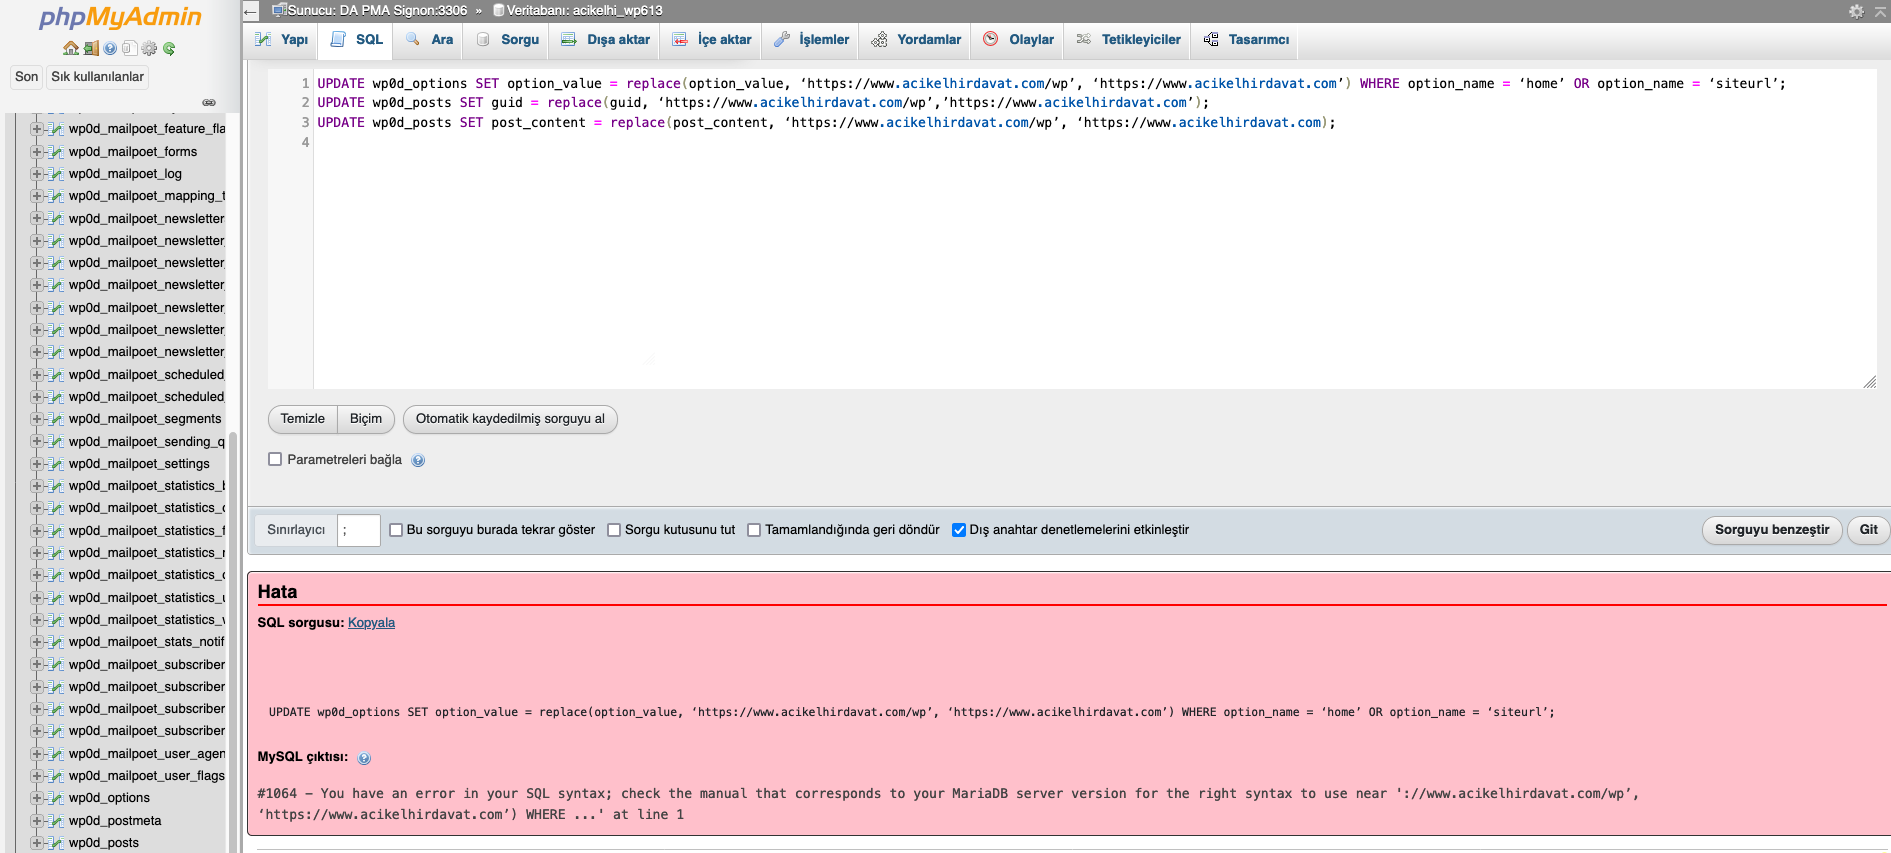Click table icon for wp0d_mailpoet_segments

[x=56, y=419]
